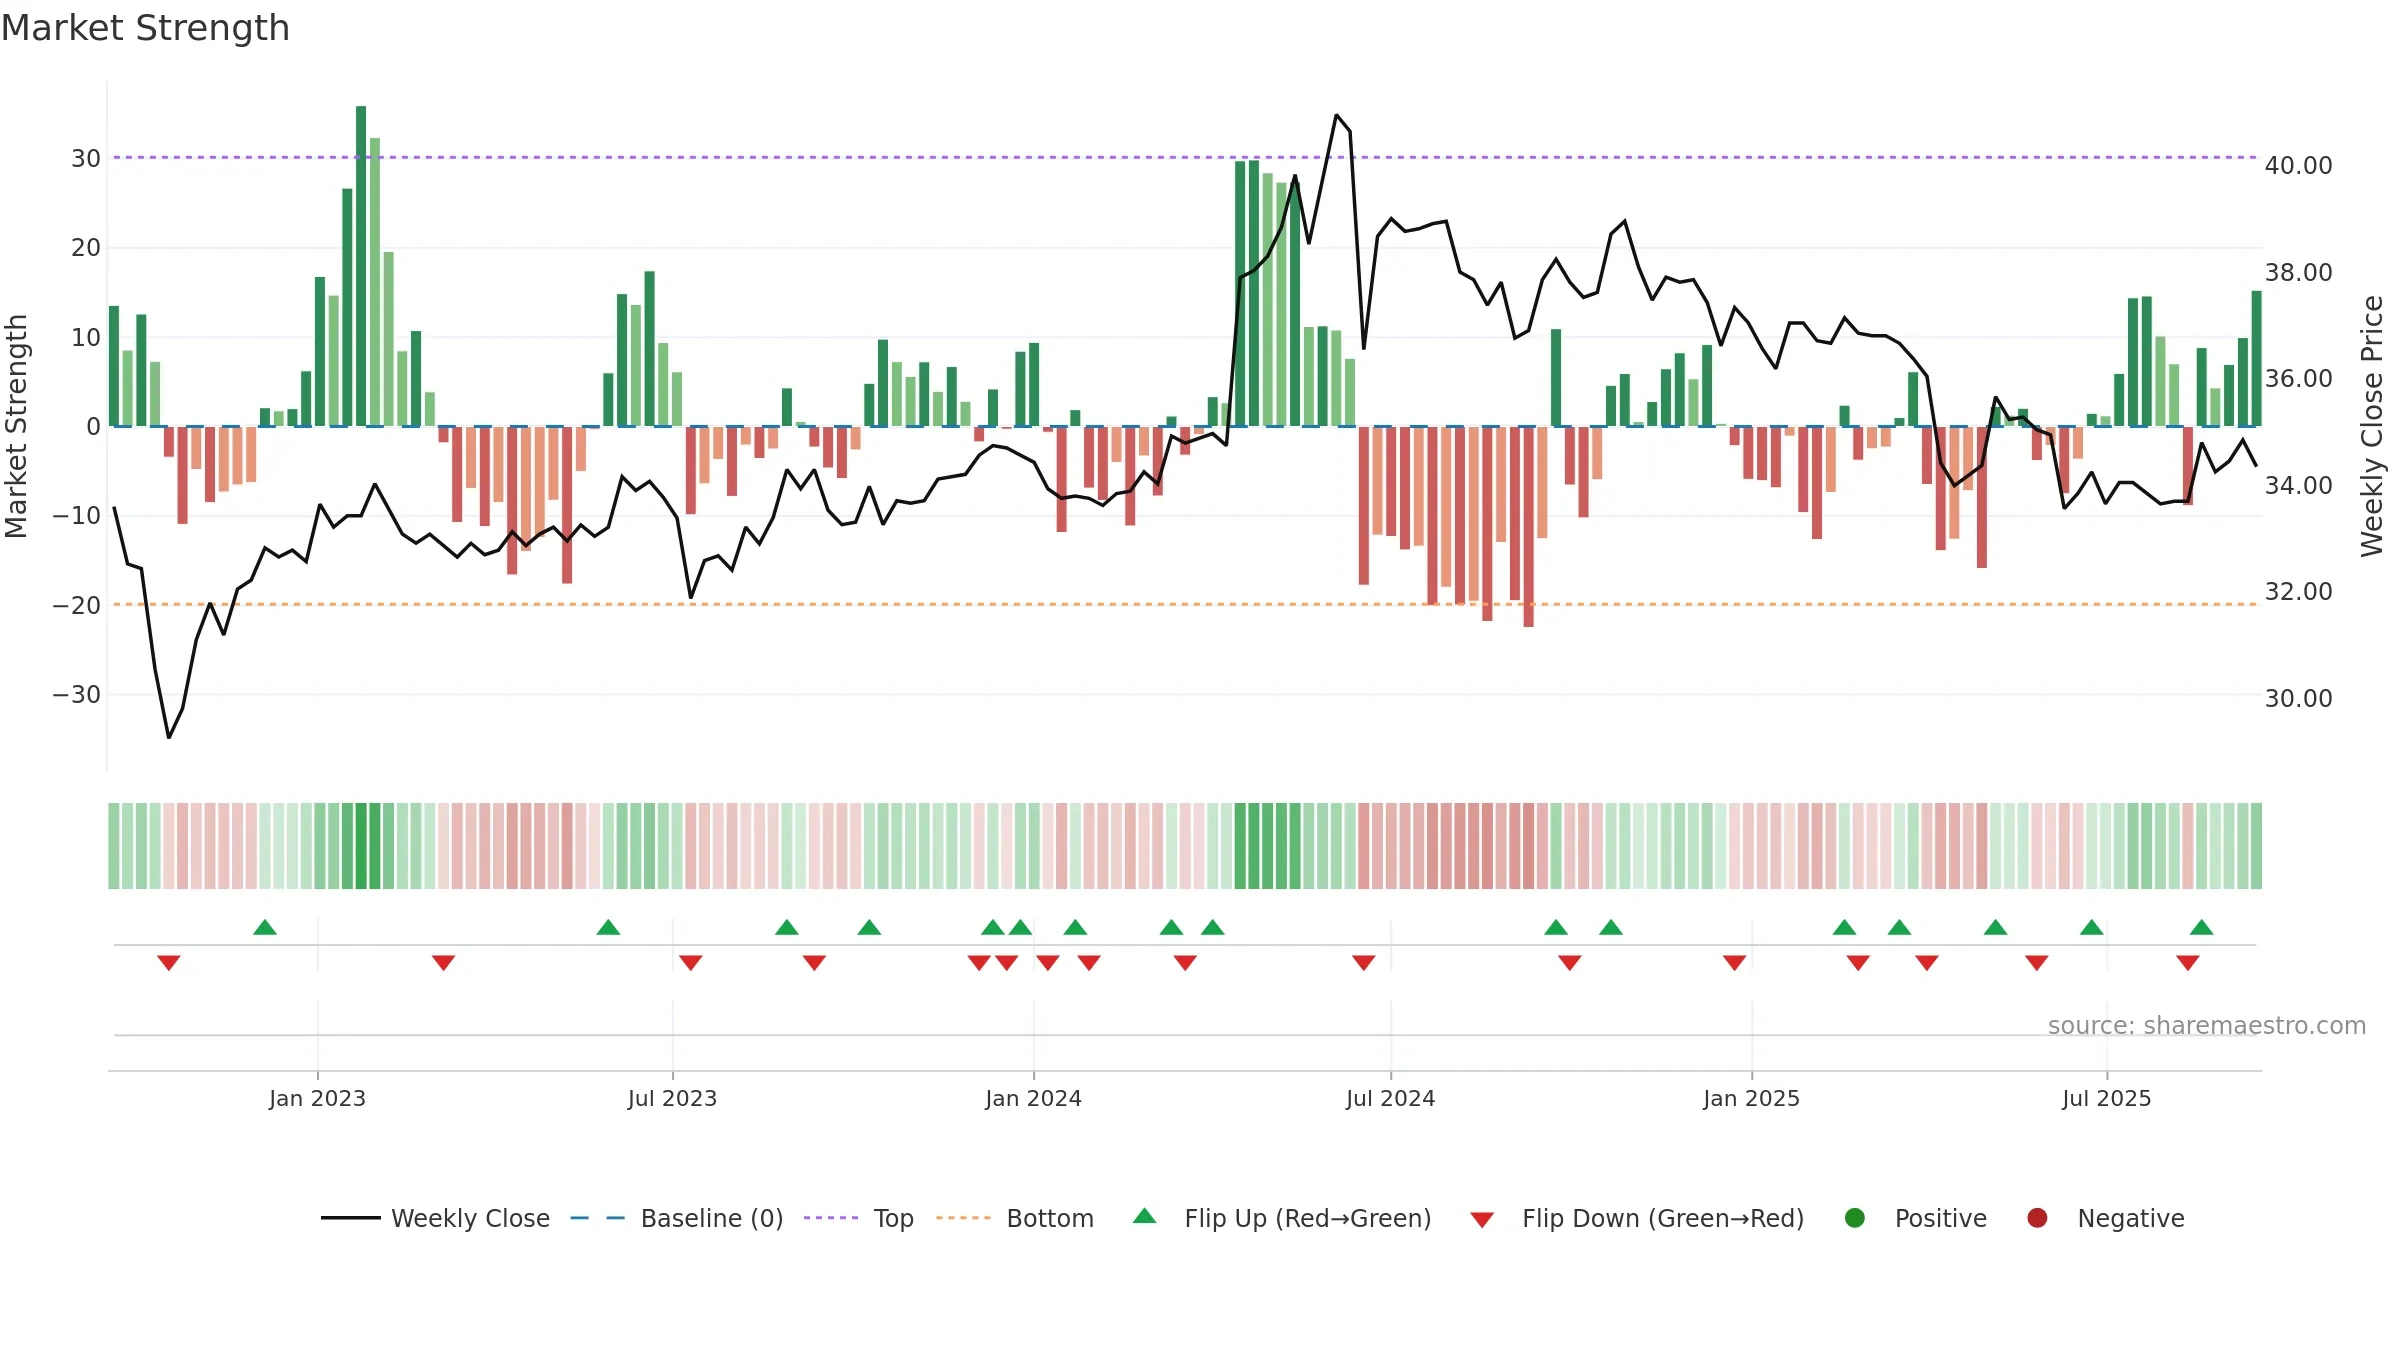Toggle Flip Down (Green→Red) legend entry
2400x1350 pixels.
(1637, 1218)
